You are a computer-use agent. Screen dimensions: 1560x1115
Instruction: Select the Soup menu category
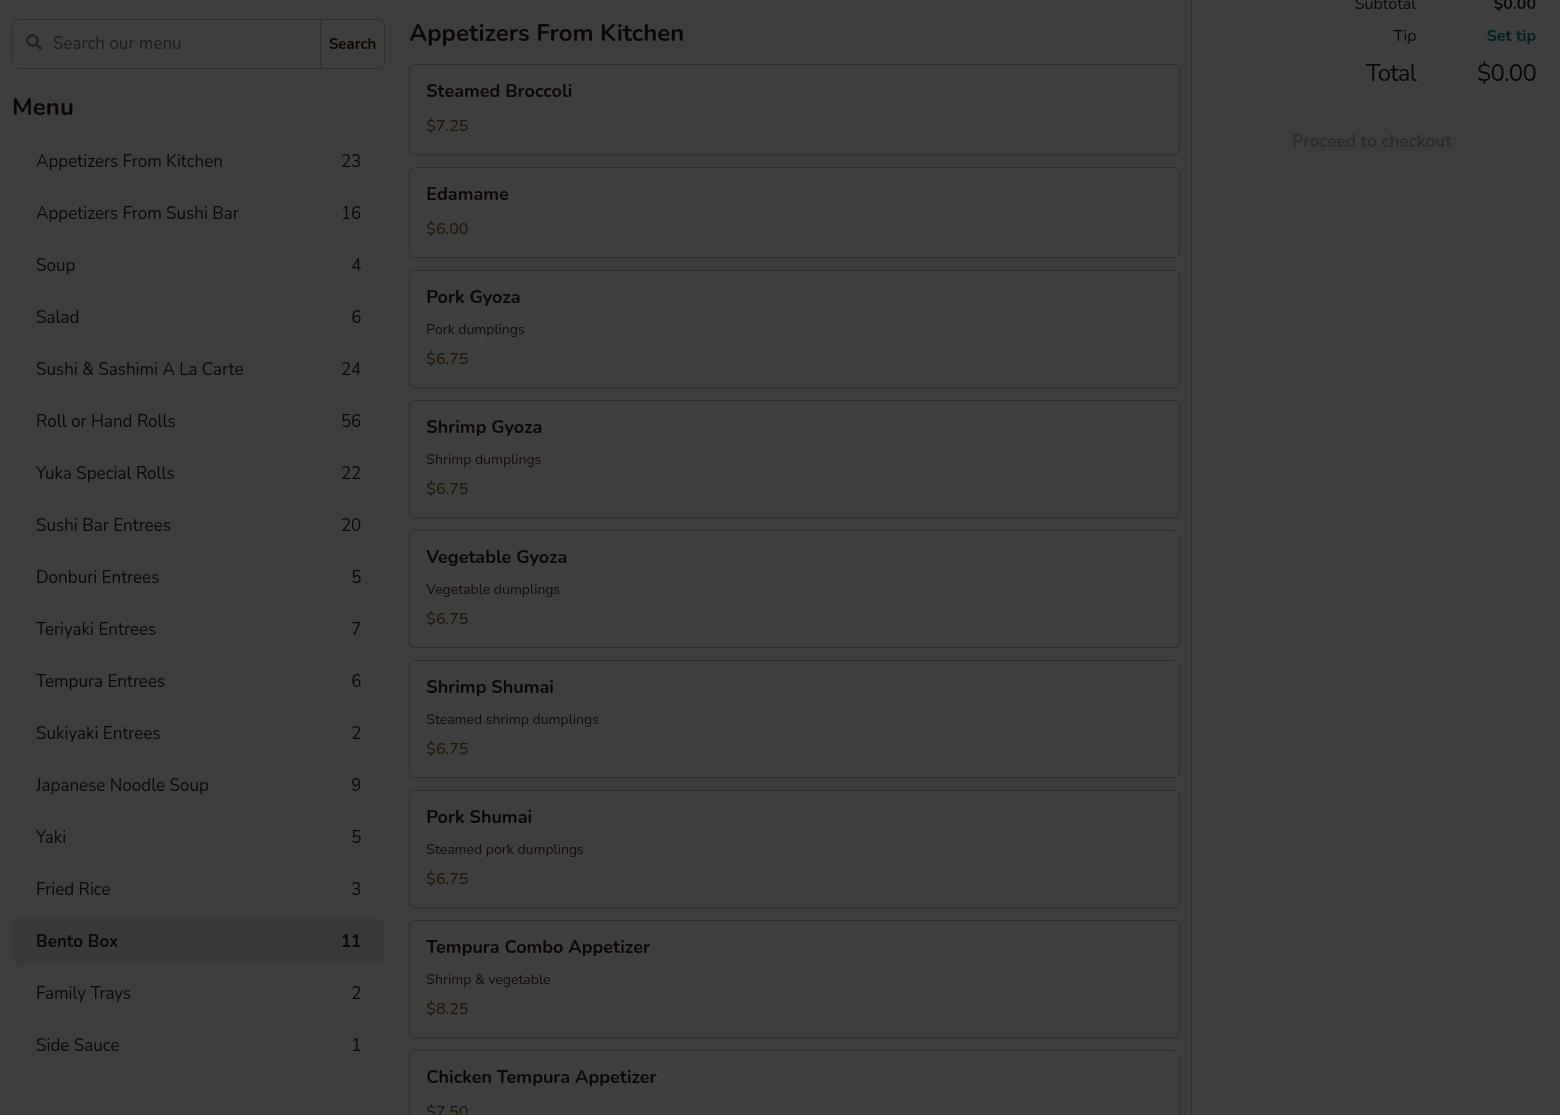(x=198, y=265)
